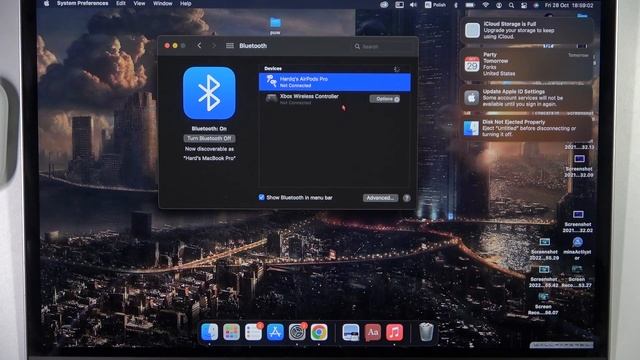Click the Turn Bluetooth Off button

pos(209,138)
